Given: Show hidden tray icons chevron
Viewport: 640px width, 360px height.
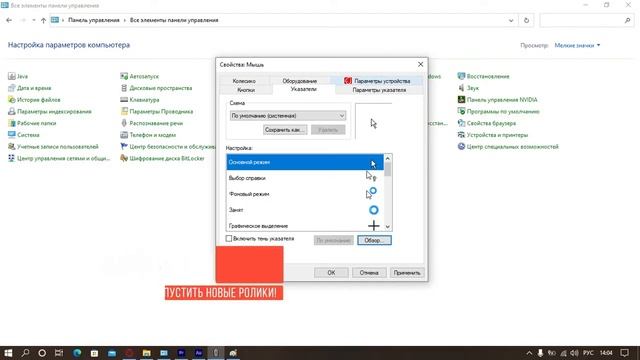Looking at the screenshot, I should [x=529, y=353].
